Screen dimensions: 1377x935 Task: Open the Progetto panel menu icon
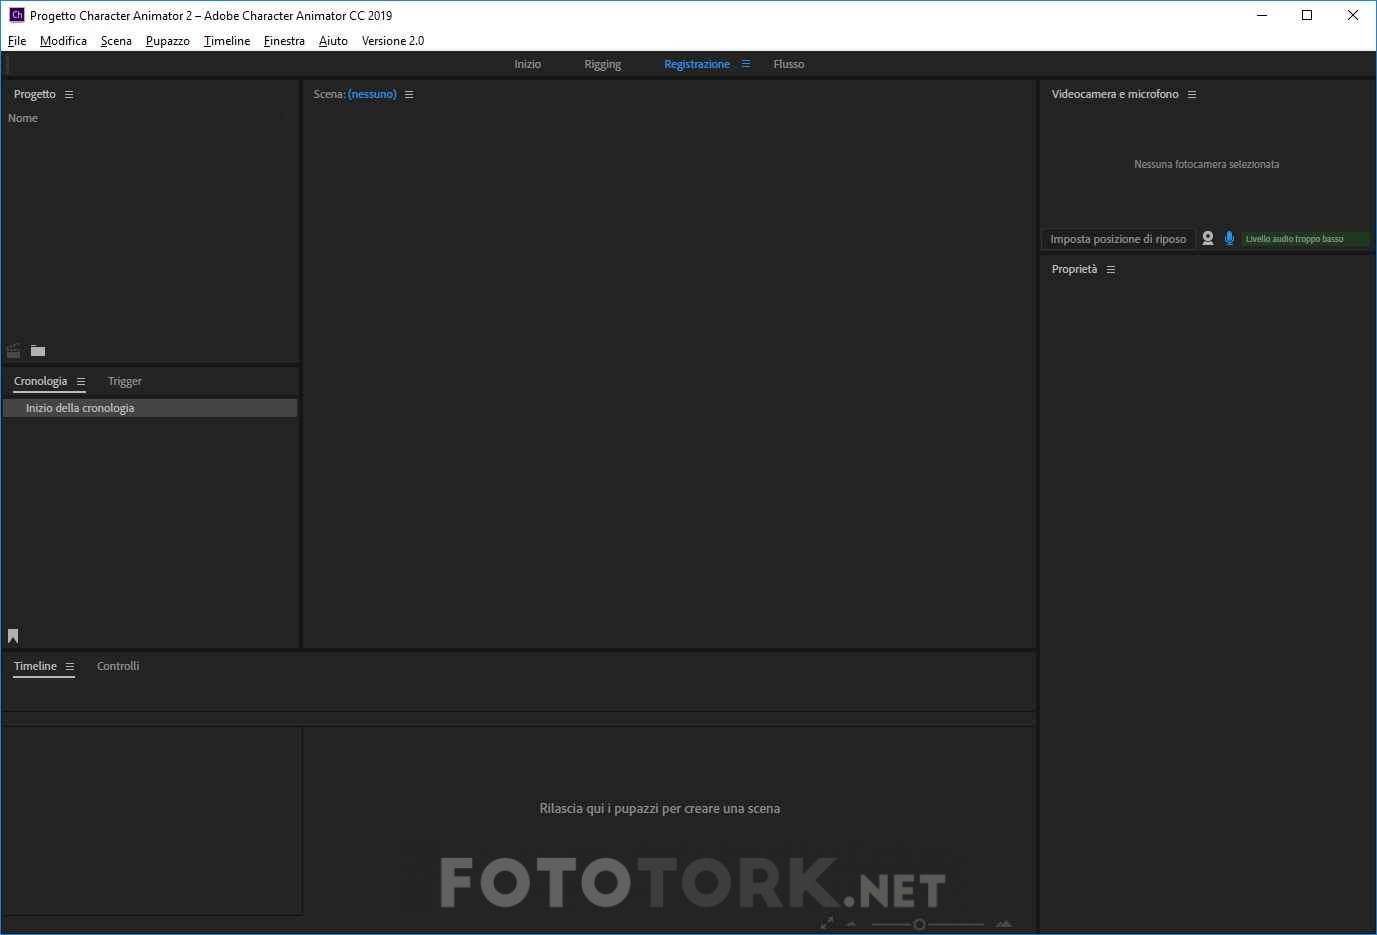(x=69, y=95)
